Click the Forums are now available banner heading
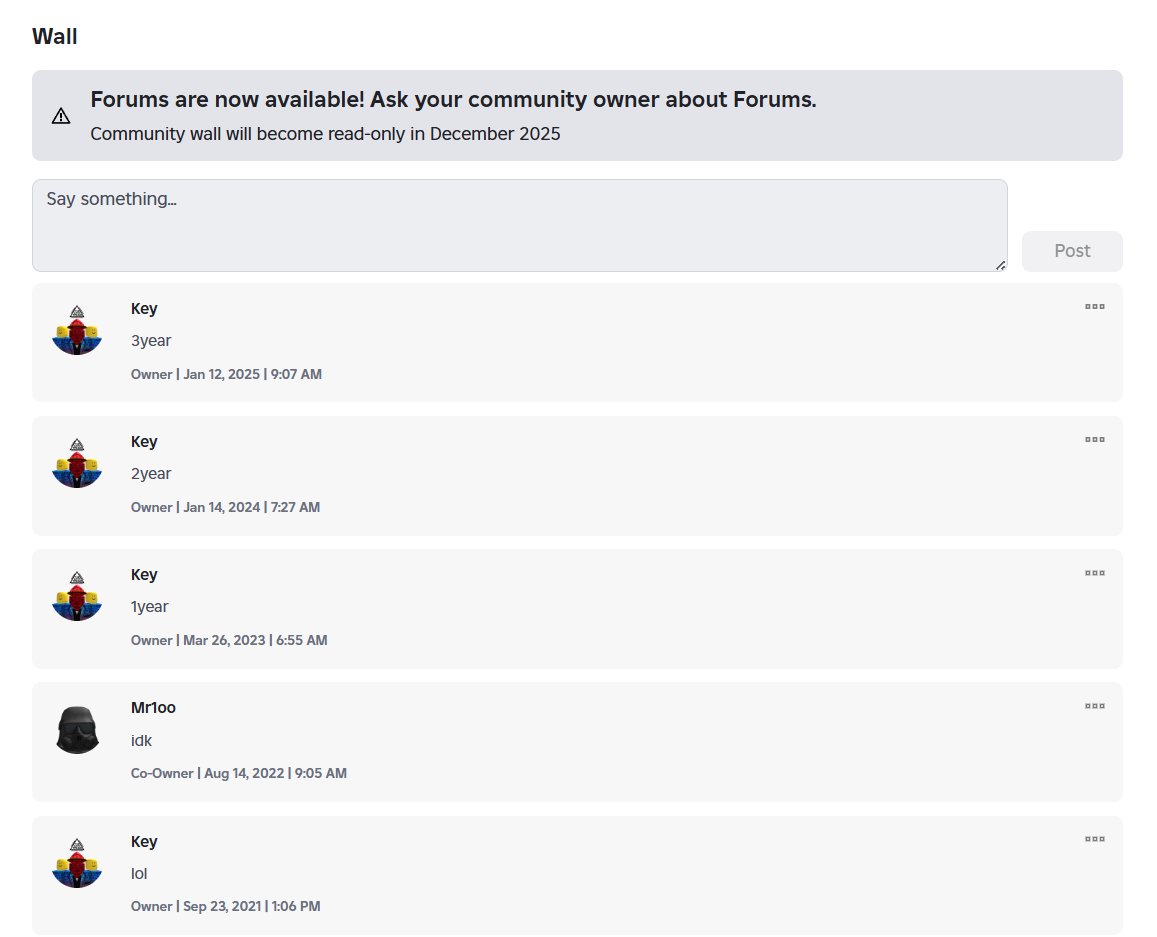Image resolution: width=1157 pixels, height=937 pixels. [x=453, y=100]
